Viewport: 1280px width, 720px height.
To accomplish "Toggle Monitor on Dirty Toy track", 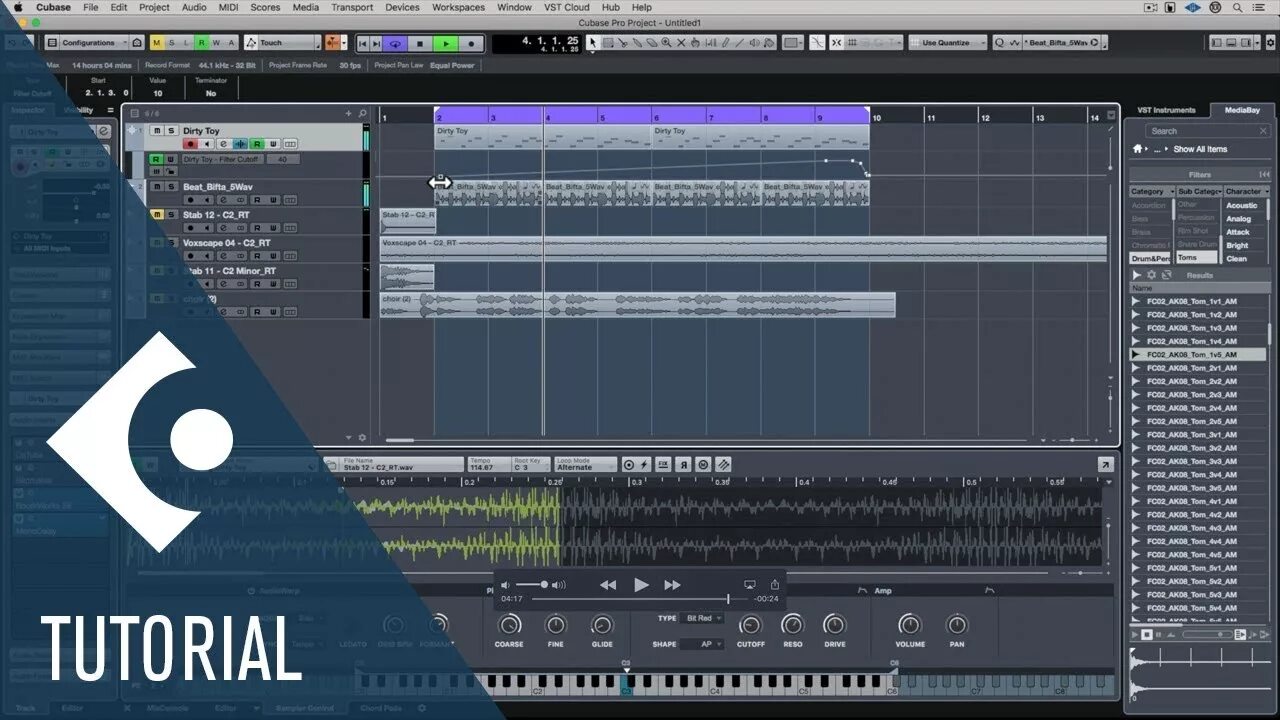I will coord(207,145).
